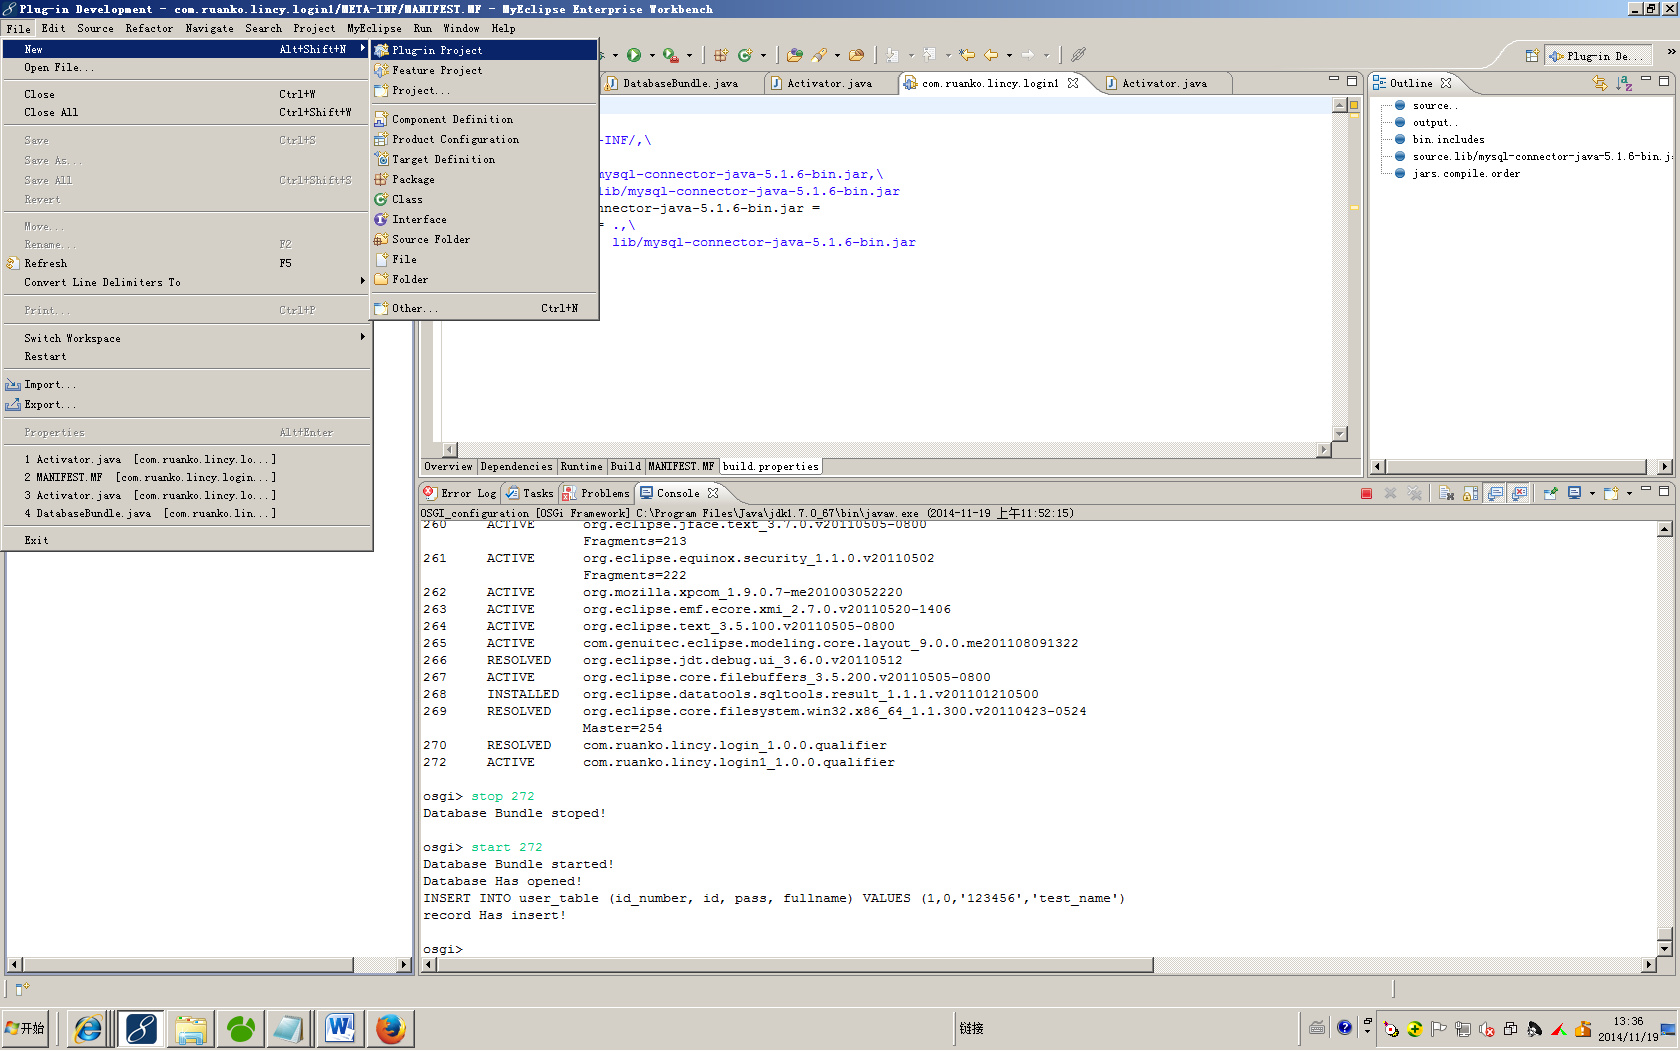Open recent file 2 MANIFEST.MF
Viewport: 1680px width, 1050px height.
pyautogui.click(x=186, y=477)
